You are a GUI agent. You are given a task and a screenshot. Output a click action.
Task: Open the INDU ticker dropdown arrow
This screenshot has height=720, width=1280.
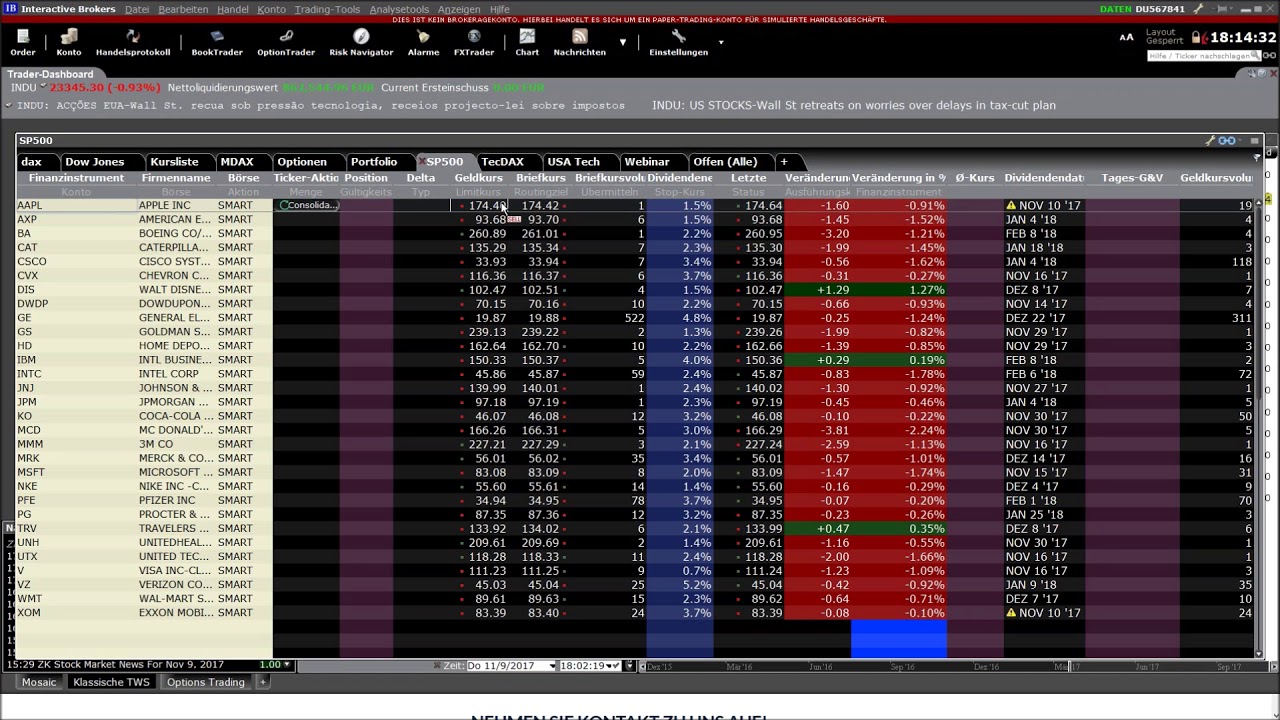[x=43, y=87]
